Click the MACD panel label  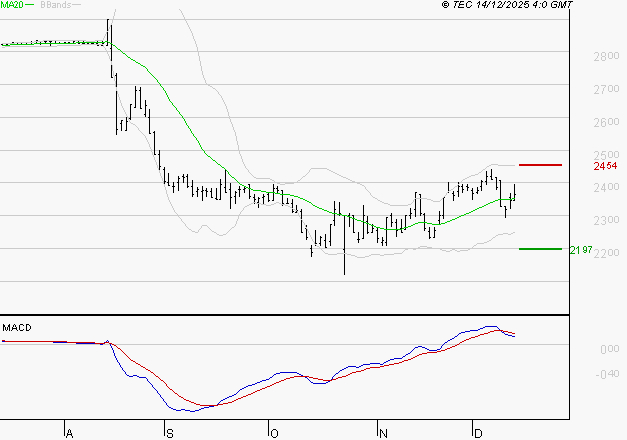click(x=17, y=328)
